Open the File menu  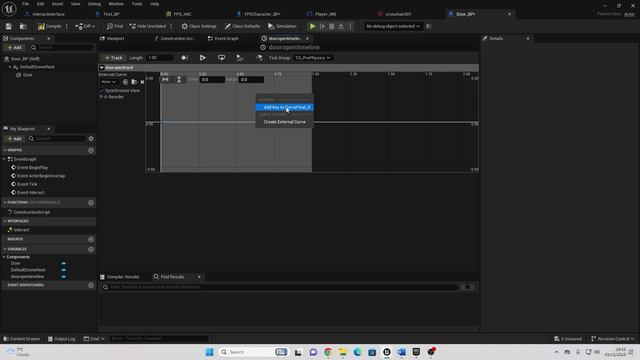pos(25,4)
